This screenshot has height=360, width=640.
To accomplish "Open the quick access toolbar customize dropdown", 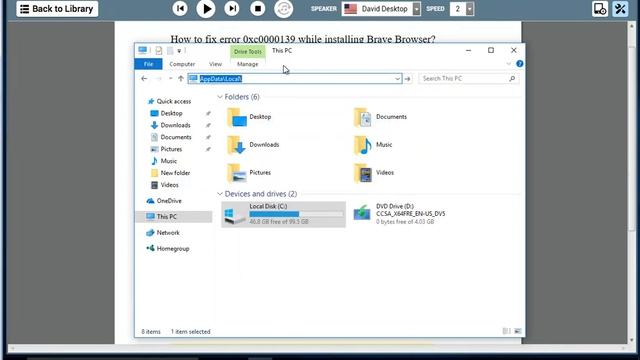I will coord(179,51).
